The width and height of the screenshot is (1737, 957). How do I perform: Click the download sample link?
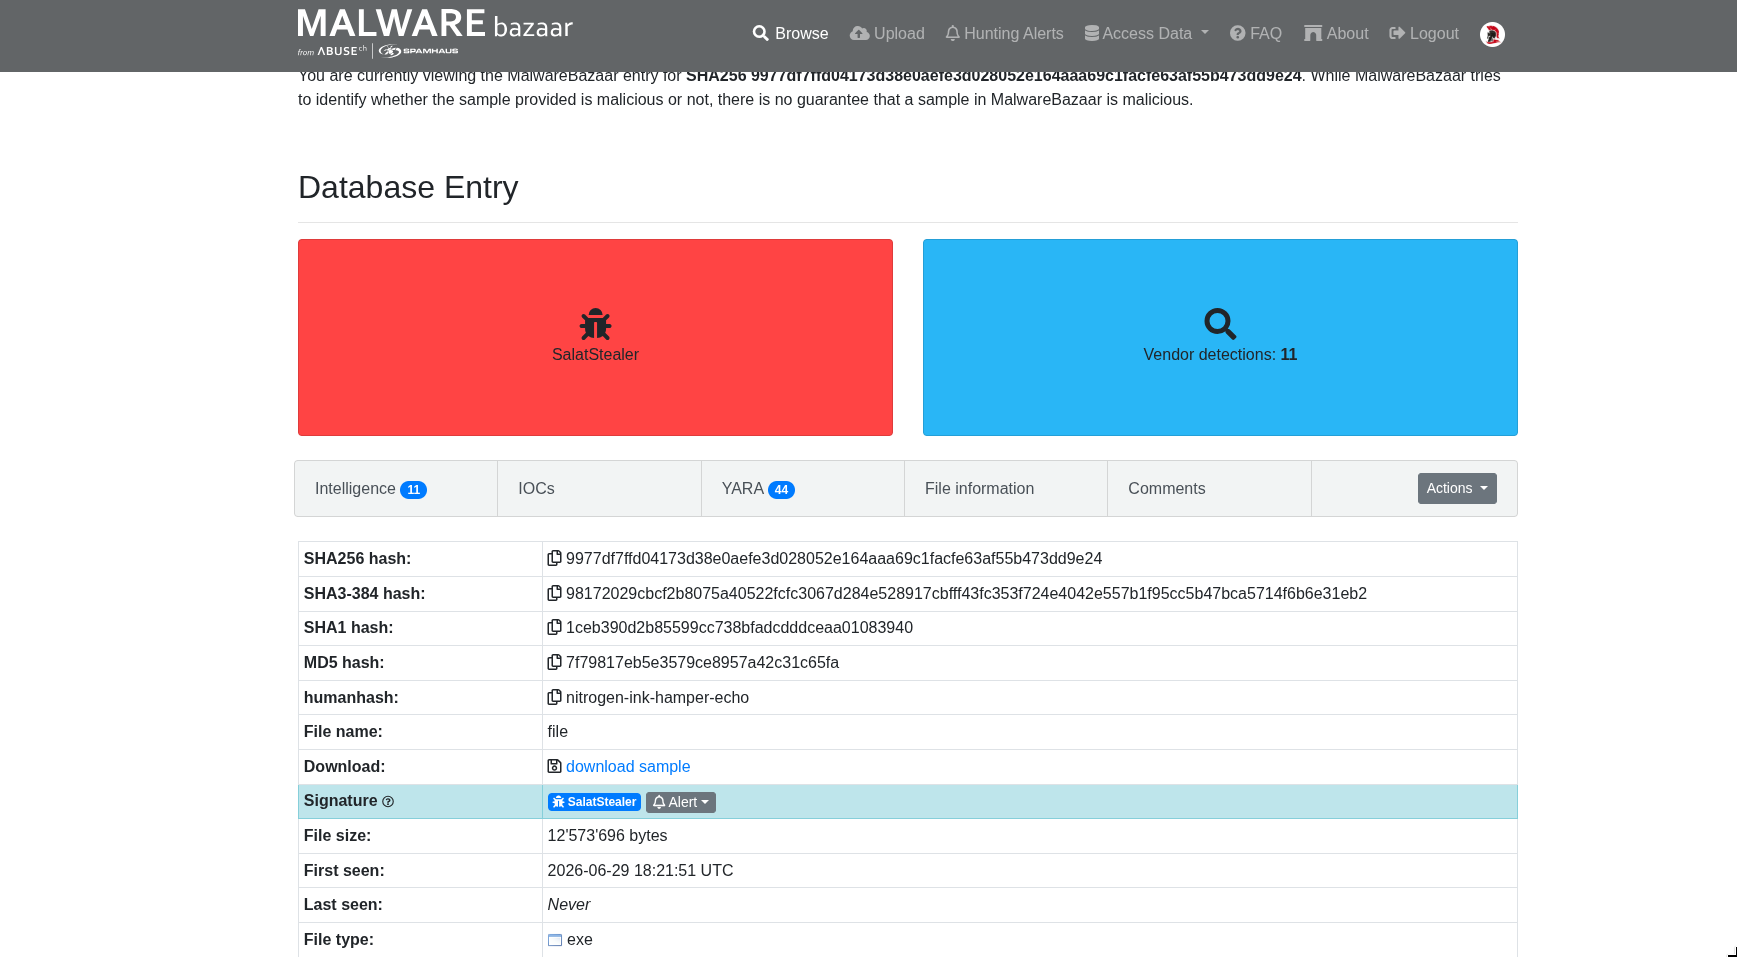pyautogui.click(x=628, y=766)
